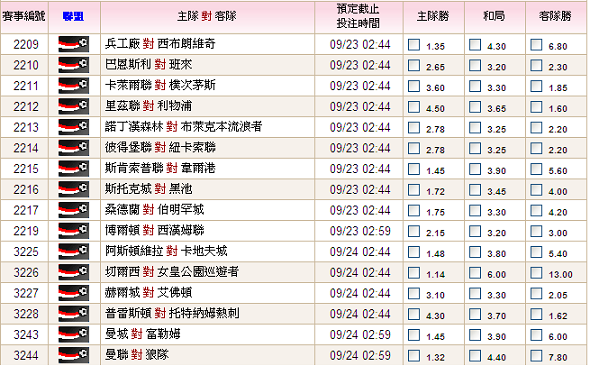
Task: Select home win 2.15 checkbox for match 2219
Action: (414, 231)
